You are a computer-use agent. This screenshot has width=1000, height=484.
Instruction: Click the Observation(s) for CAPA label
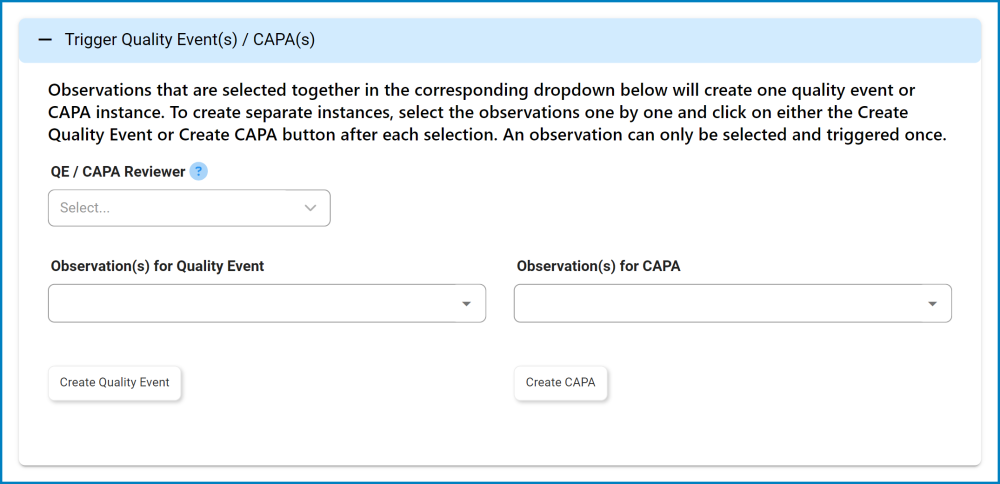pyautogui.click(x=598, y=267)
